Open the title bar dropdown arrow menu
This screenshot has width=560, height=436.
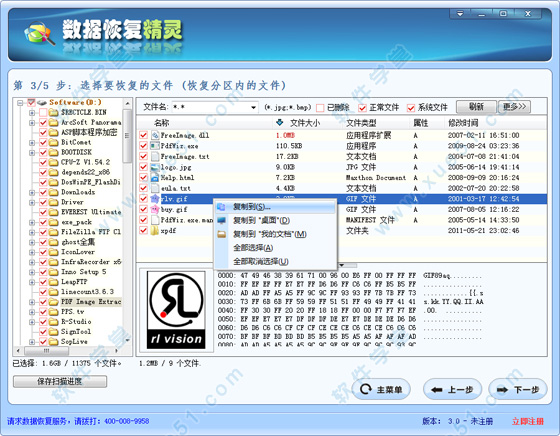click(460, 14)
